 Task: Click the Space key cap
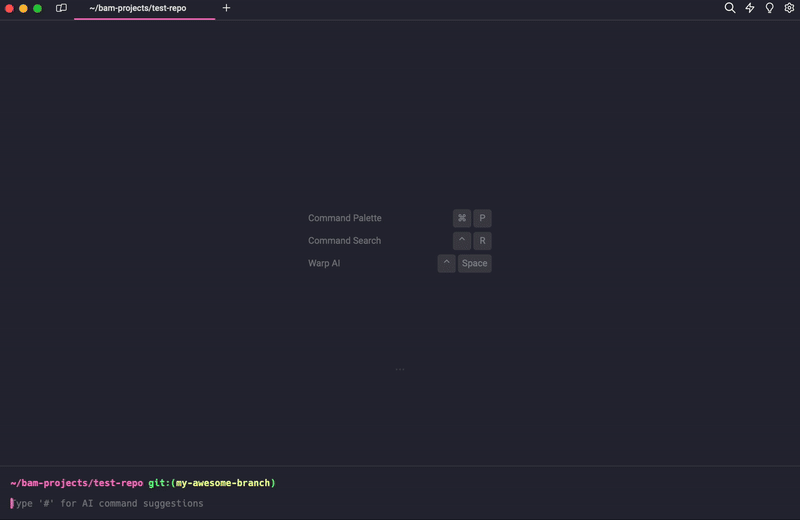(x=474, y=263)
